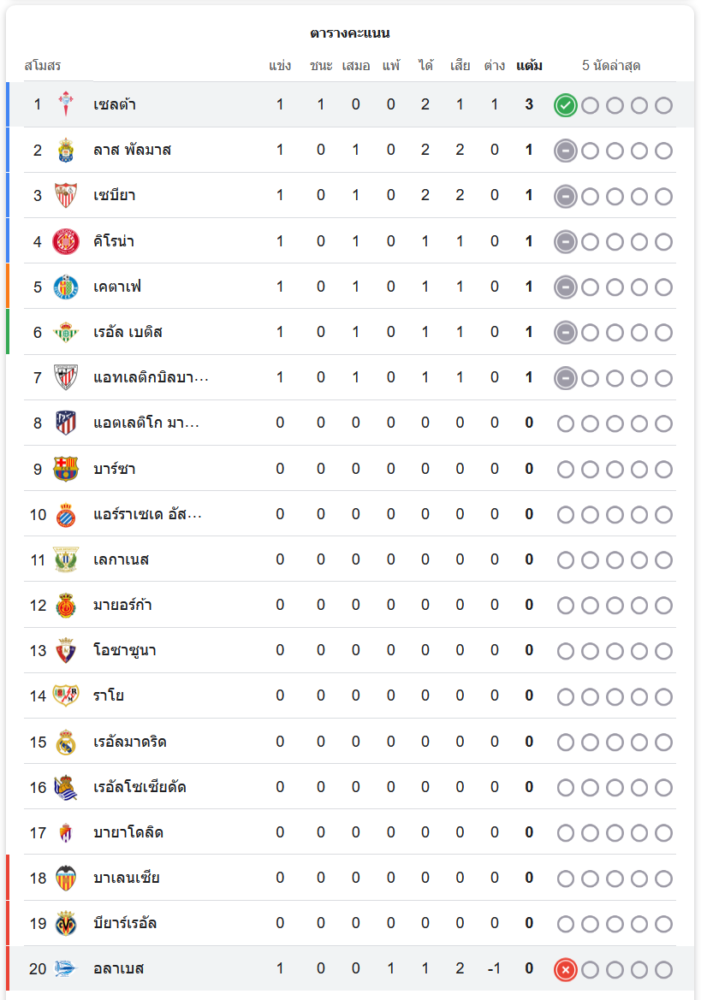The width and height of the screenshot is (701, 1000).
Task: Click the Real Betis green crest
Action: [66, 332]
